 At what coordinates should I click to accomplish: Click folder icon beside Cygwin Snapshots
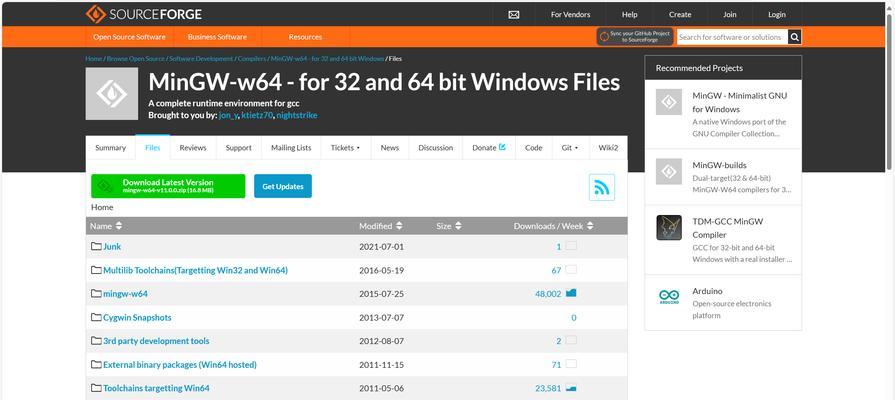tap(96, 317)
